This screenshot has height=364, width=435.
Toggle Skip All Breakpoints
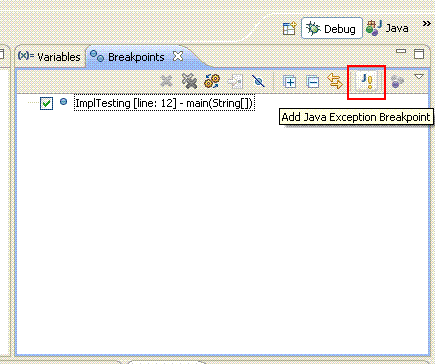click(x=258, y=81)
